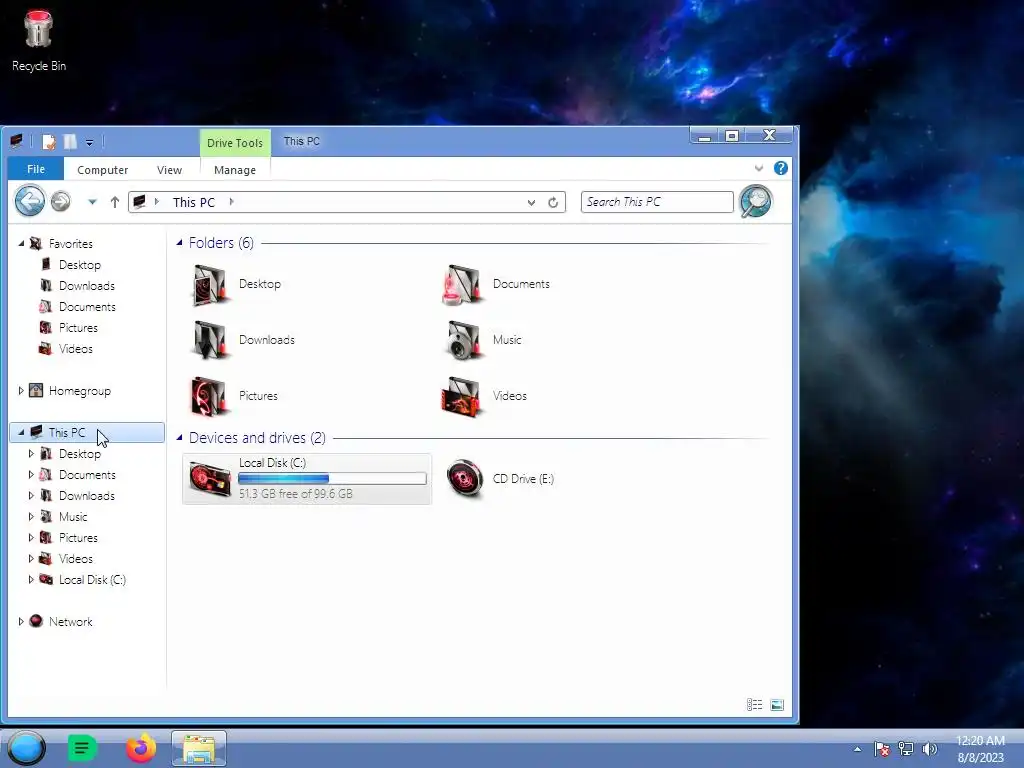Select the Local Disk (C:) drive icon
This screenshot has height=768, width=1024.
[x=210, y=479]
